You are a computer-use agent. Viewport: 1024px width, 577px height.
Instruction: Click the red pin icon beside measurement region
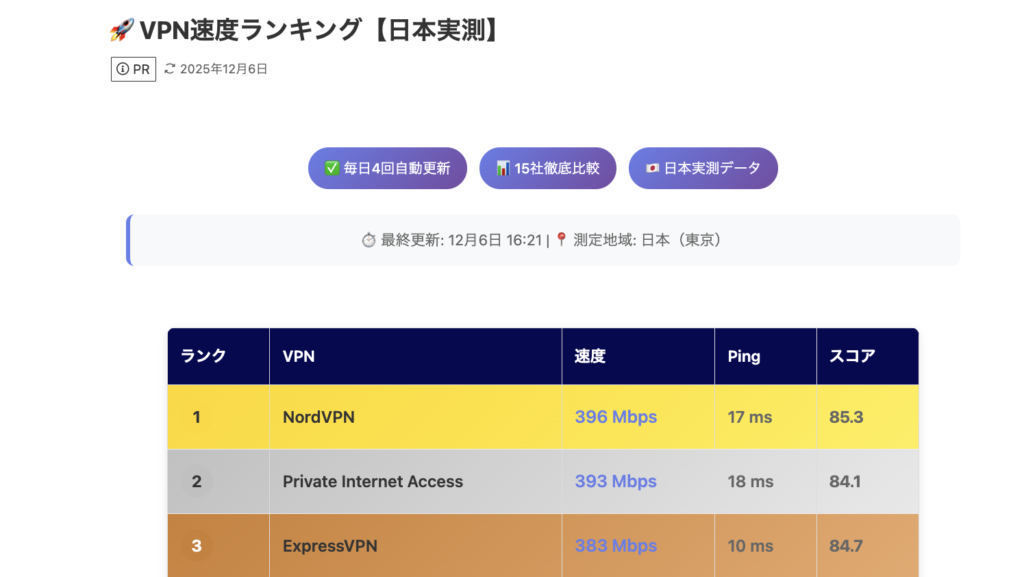click(561, 240)
